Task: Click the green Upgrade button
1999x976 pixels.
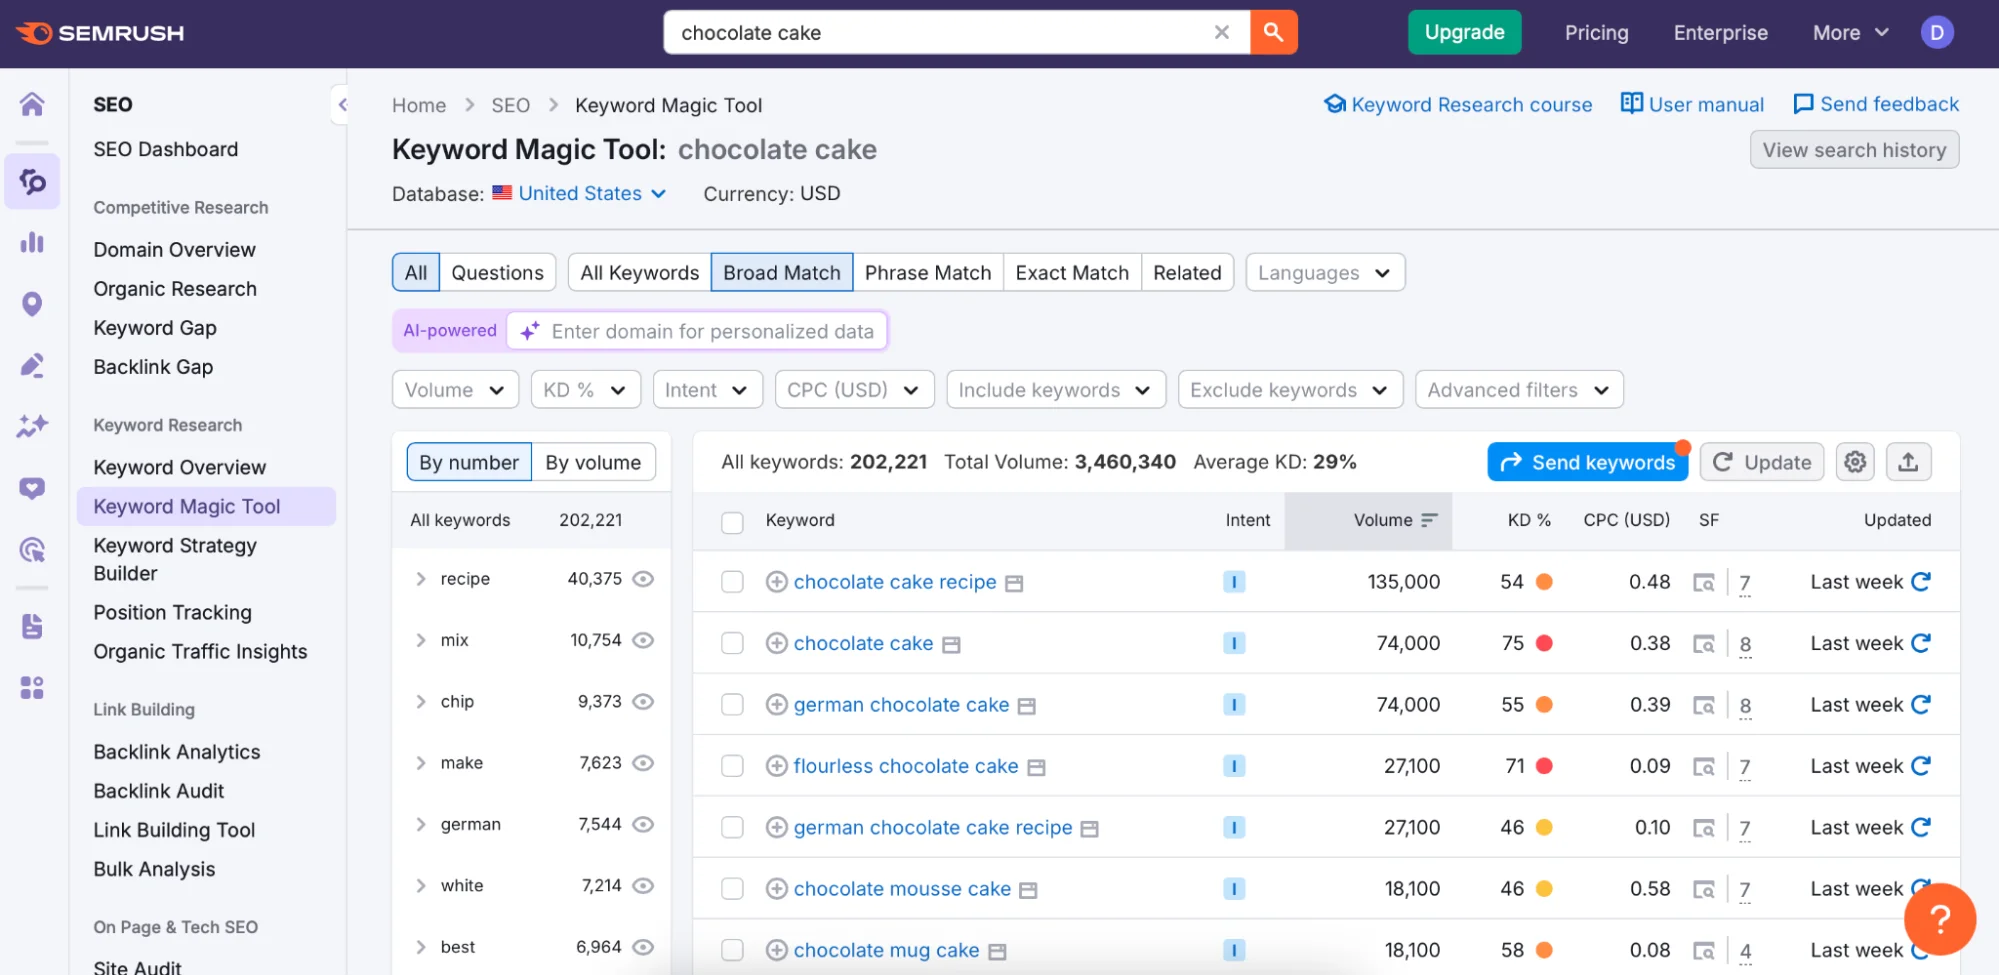Action: pos(1464,32)
